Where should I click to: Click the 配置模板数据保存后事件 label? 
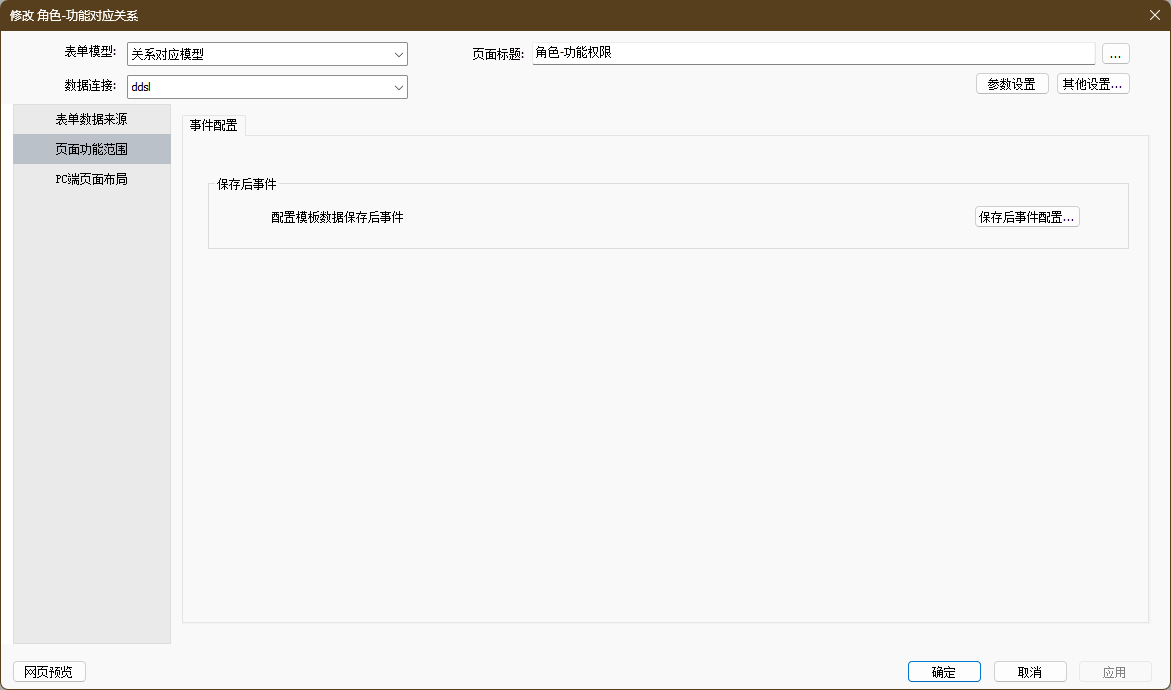tap(337, 217)
